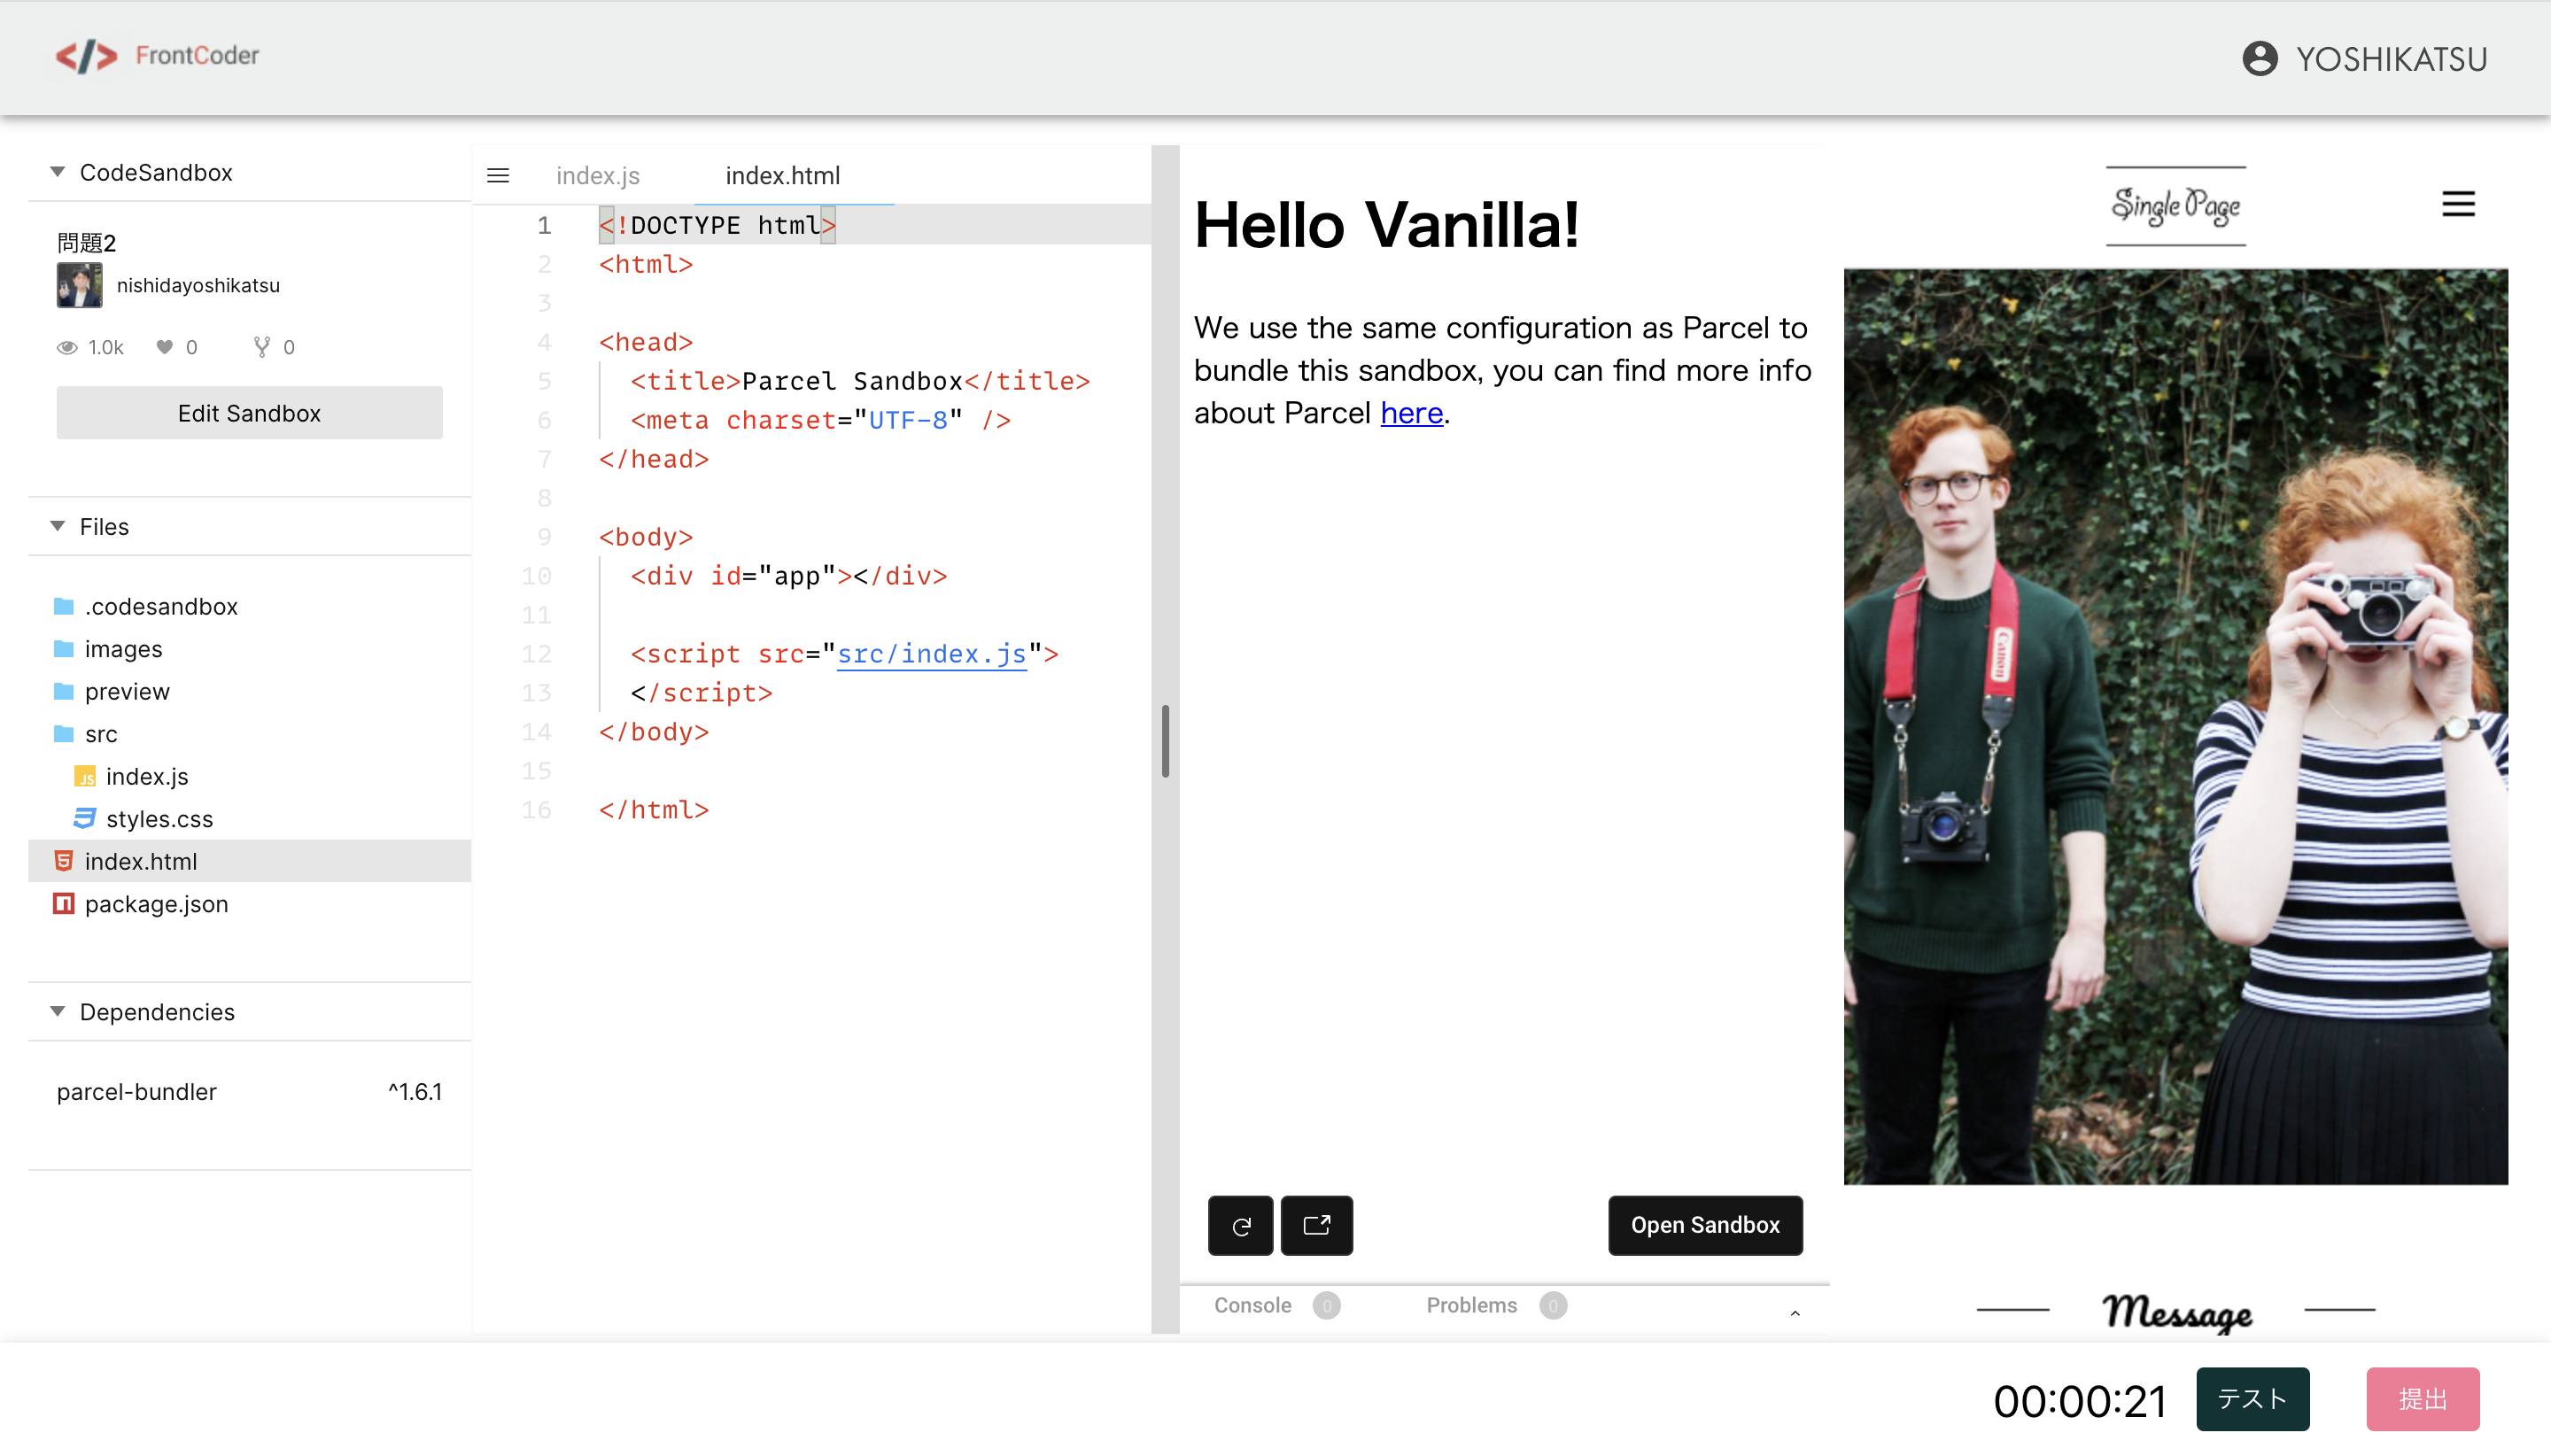
Task: Collapse the Files section
Action: (58, 526)
